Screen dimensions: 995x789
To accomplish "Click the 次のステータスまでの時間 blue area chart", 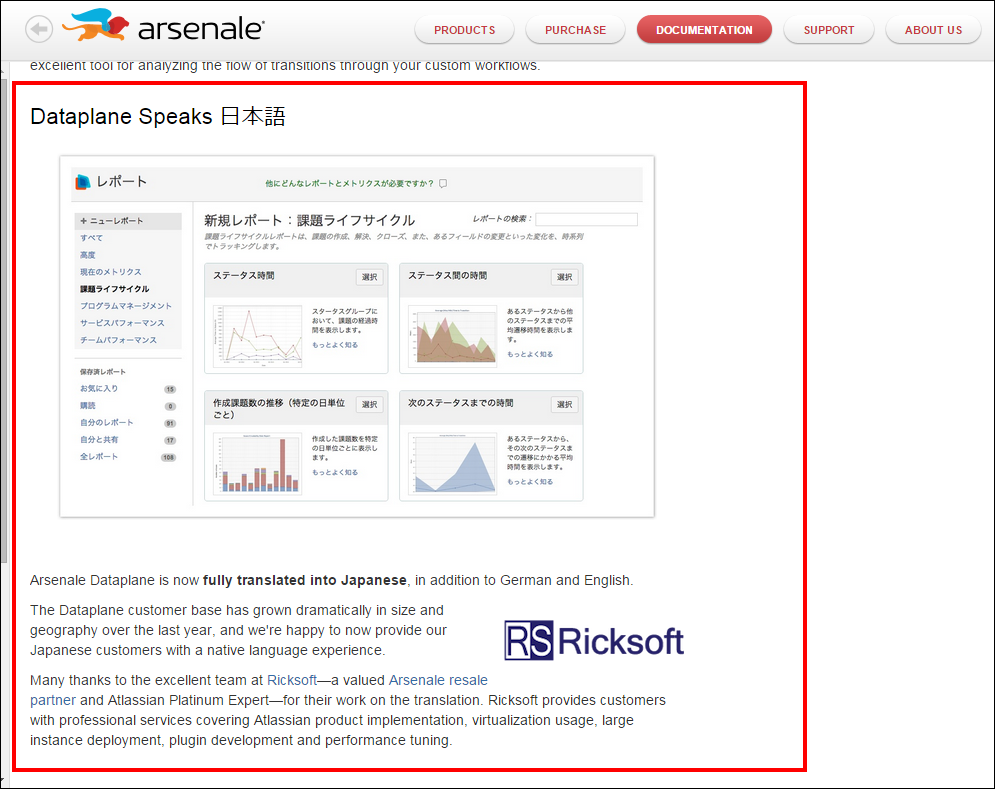I will [452, 463].
